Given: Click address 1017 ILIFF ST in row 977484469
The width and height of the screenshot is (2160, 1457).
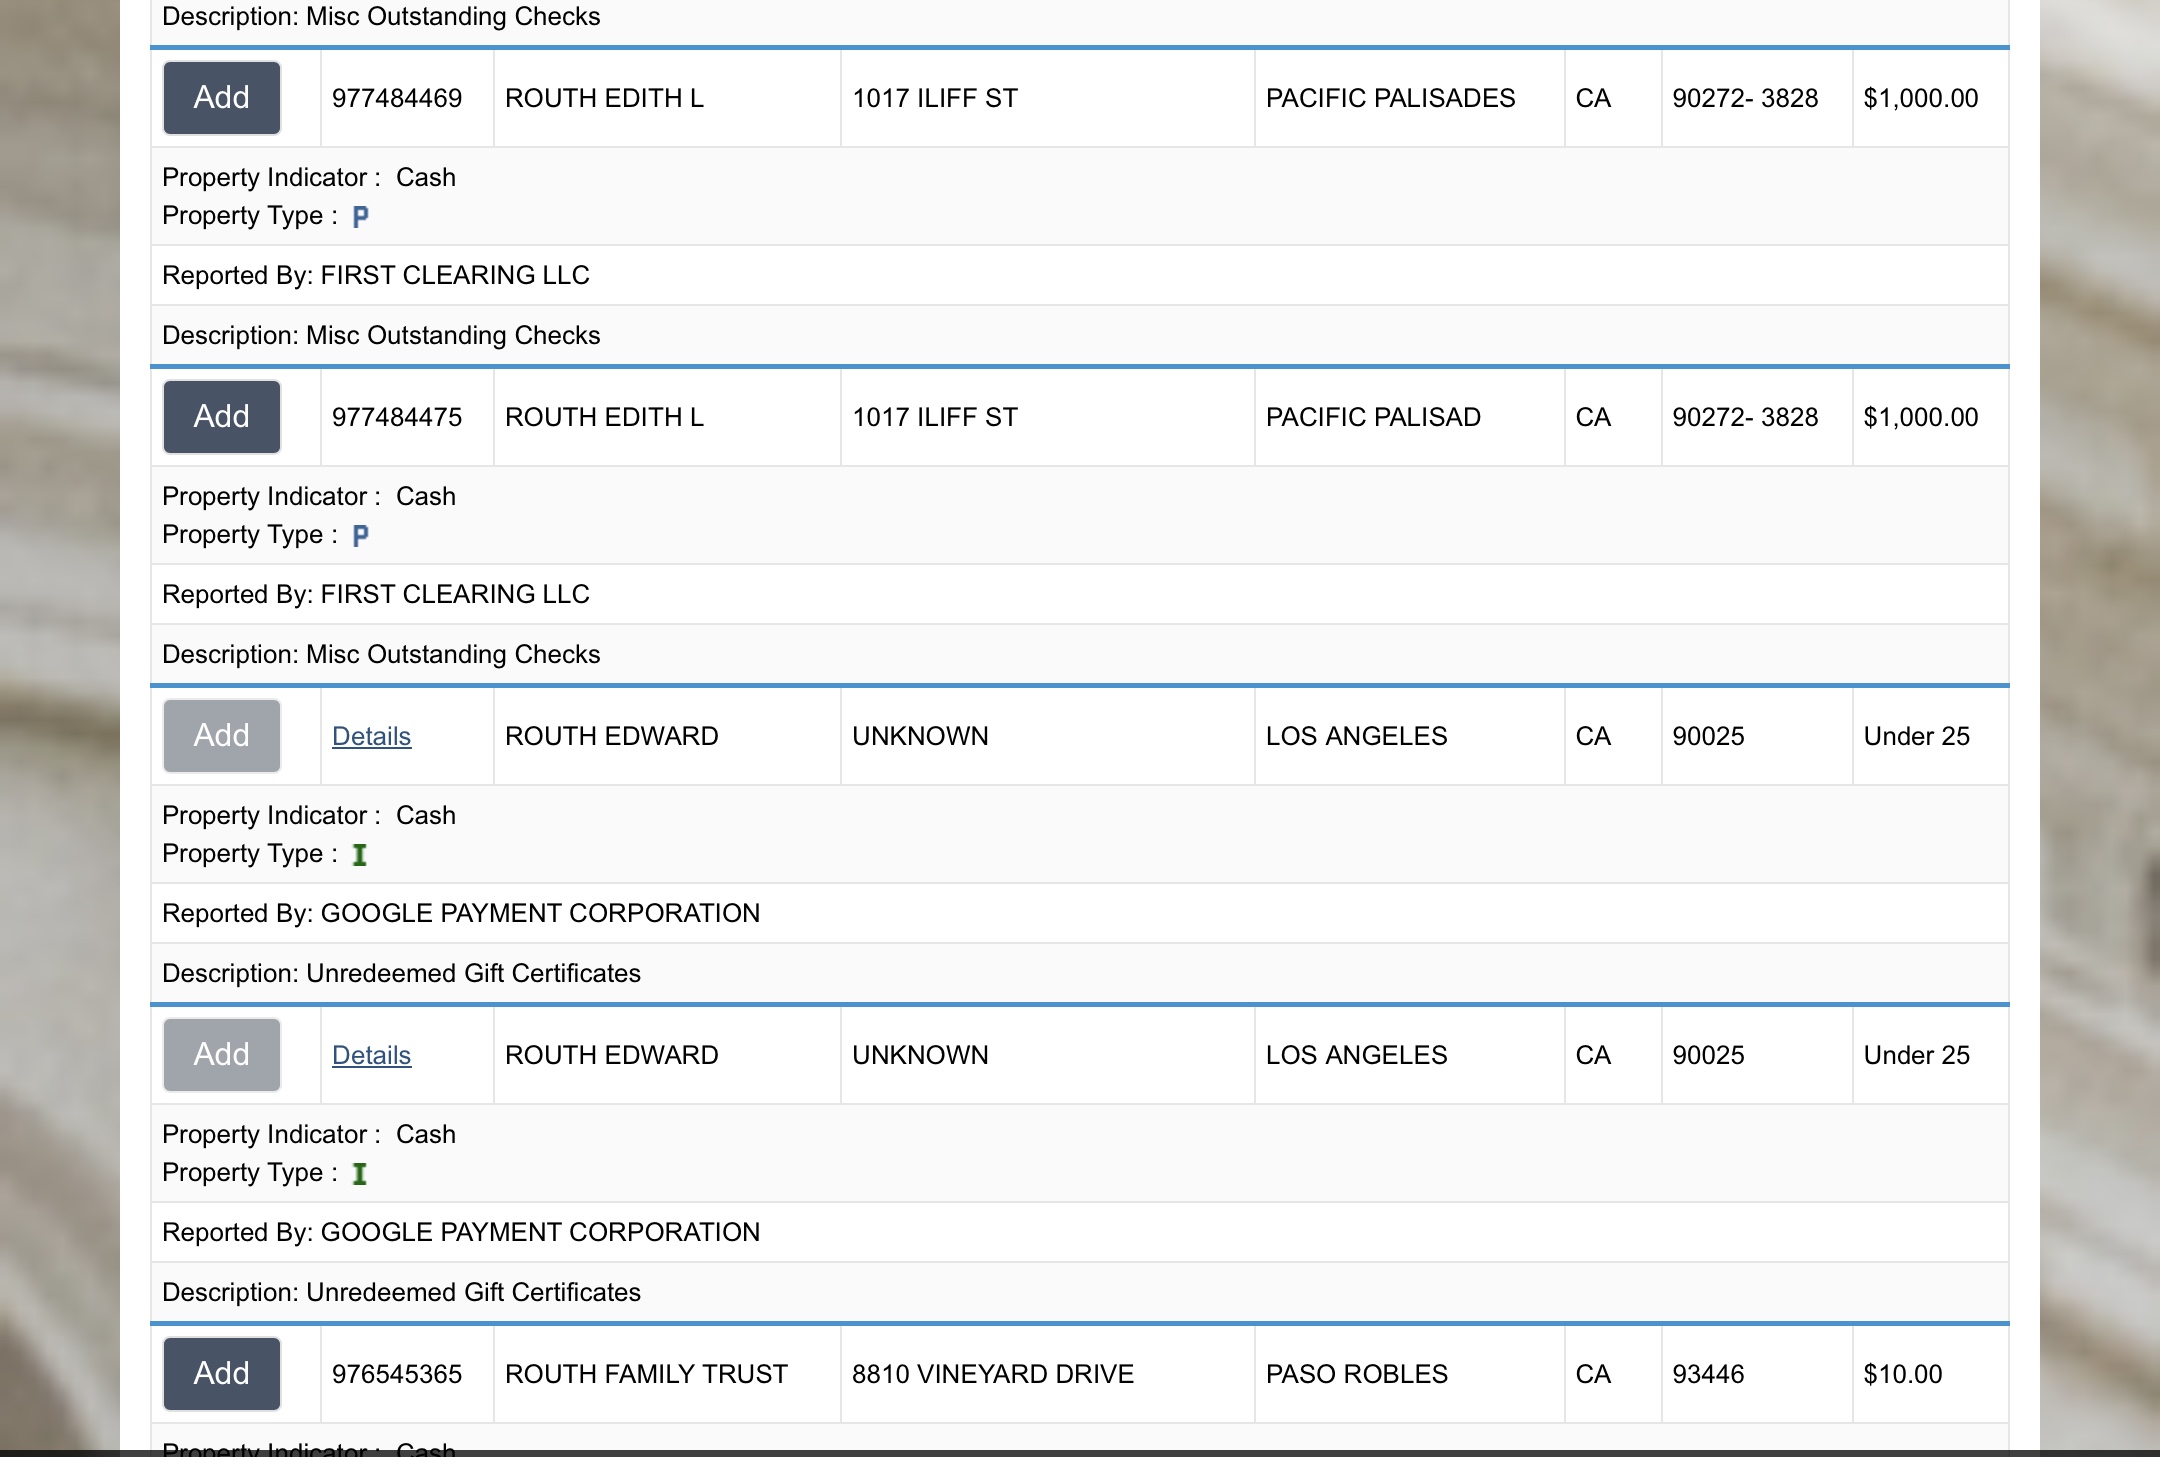Looking at the screenshot, I should click(x=935, y=98).
